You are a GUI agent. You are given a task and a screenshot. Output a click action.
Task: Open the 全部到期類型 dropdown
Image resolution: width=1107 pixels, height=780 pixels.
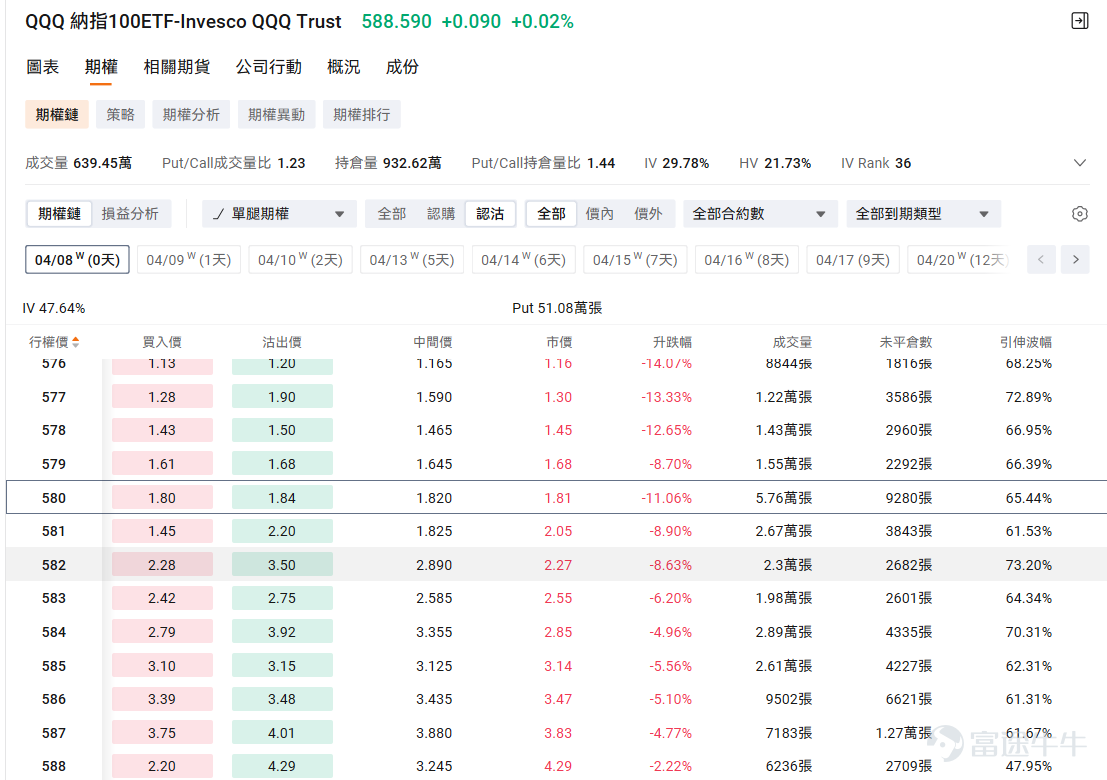tap(923, 214)
